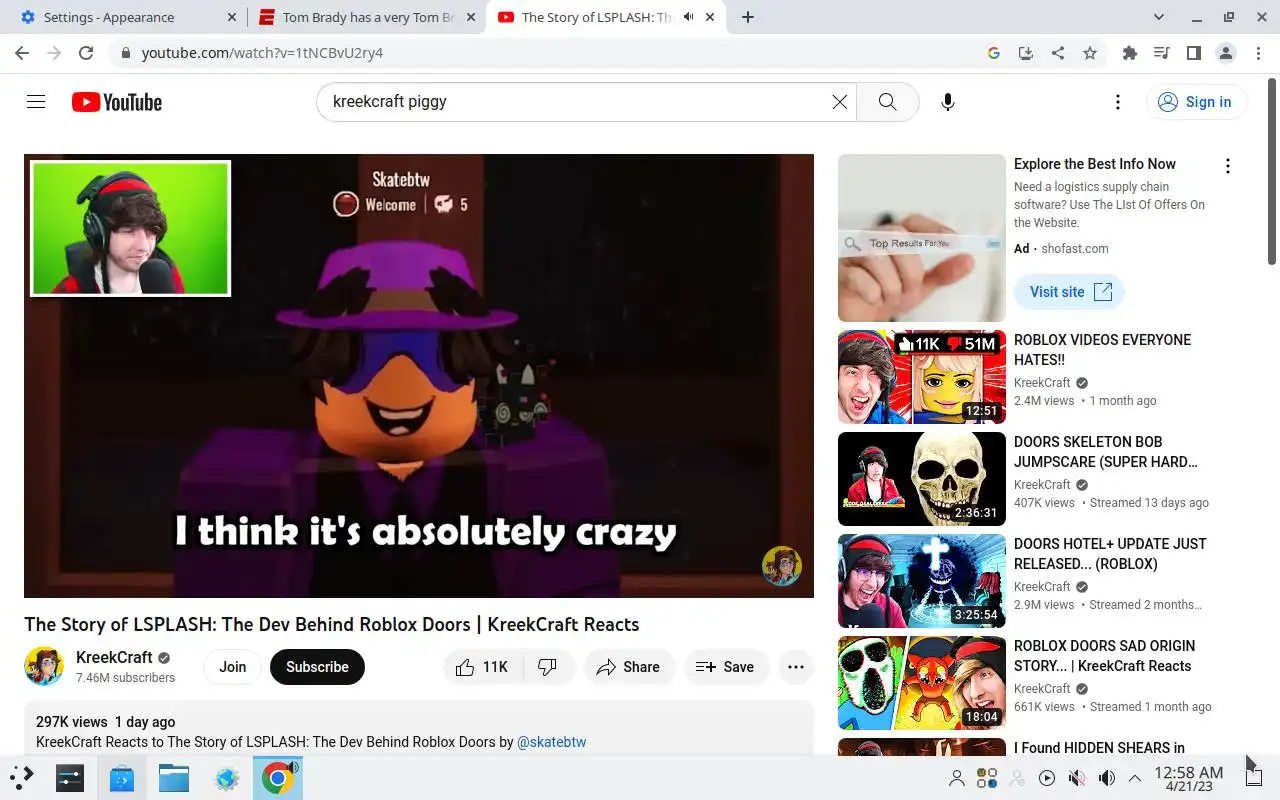
Task: Open system settings mixer icon in taskbar
Action: click(70, 777)
